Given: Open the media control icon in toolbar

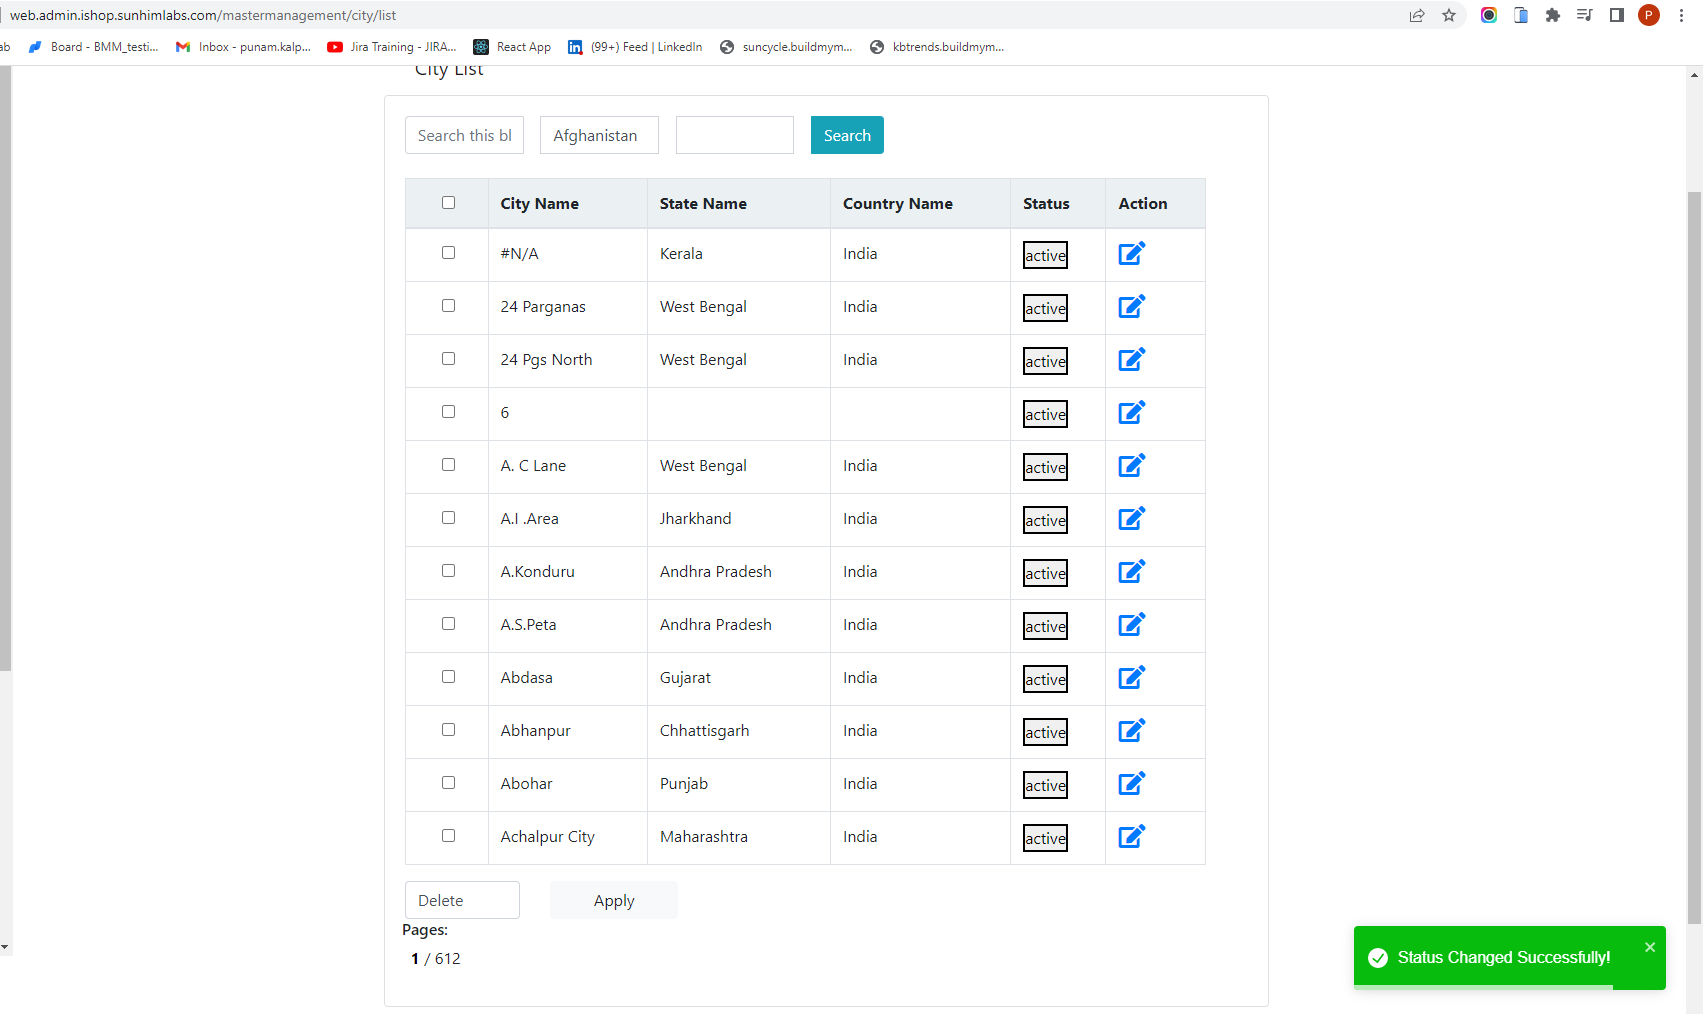Looking at the screenshot, I should click(1585, 15).
